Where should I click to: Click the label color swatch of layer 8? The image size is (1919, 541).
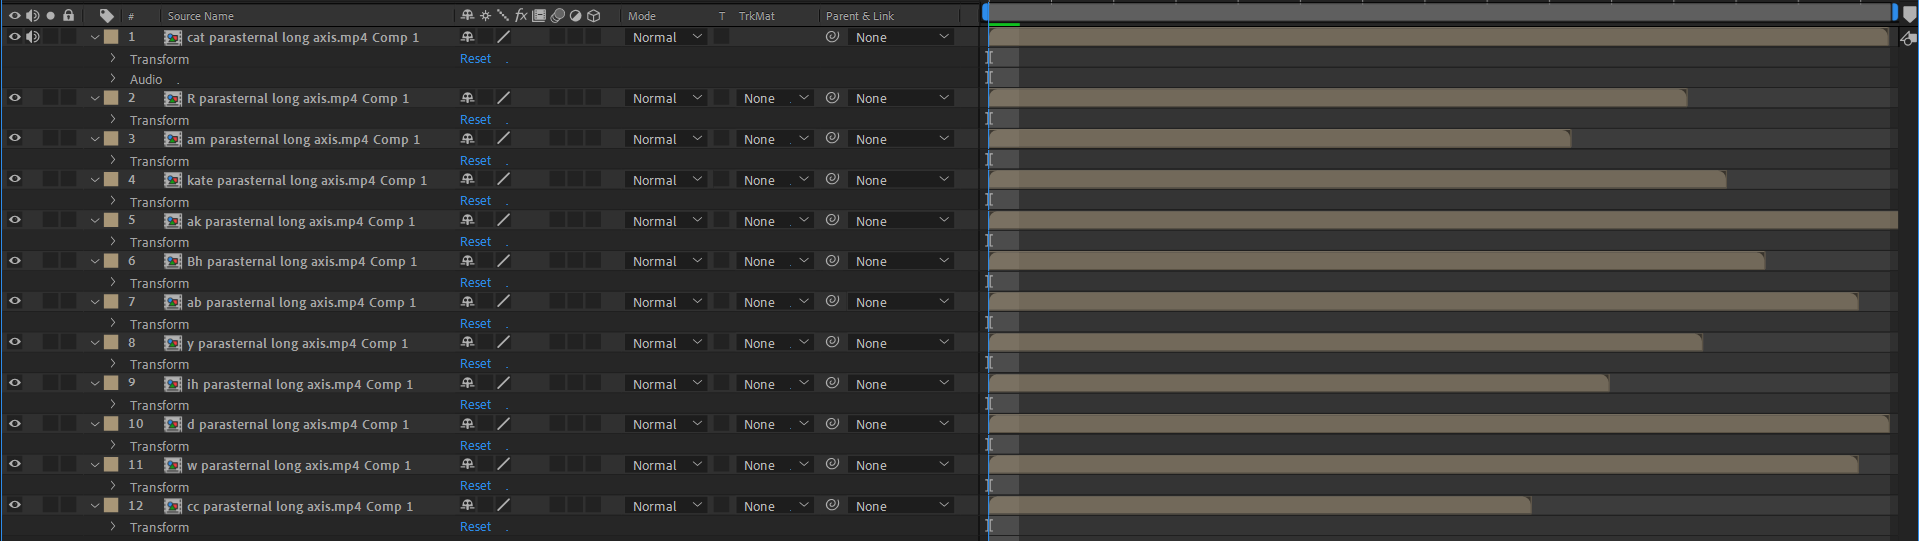point(111,343)
